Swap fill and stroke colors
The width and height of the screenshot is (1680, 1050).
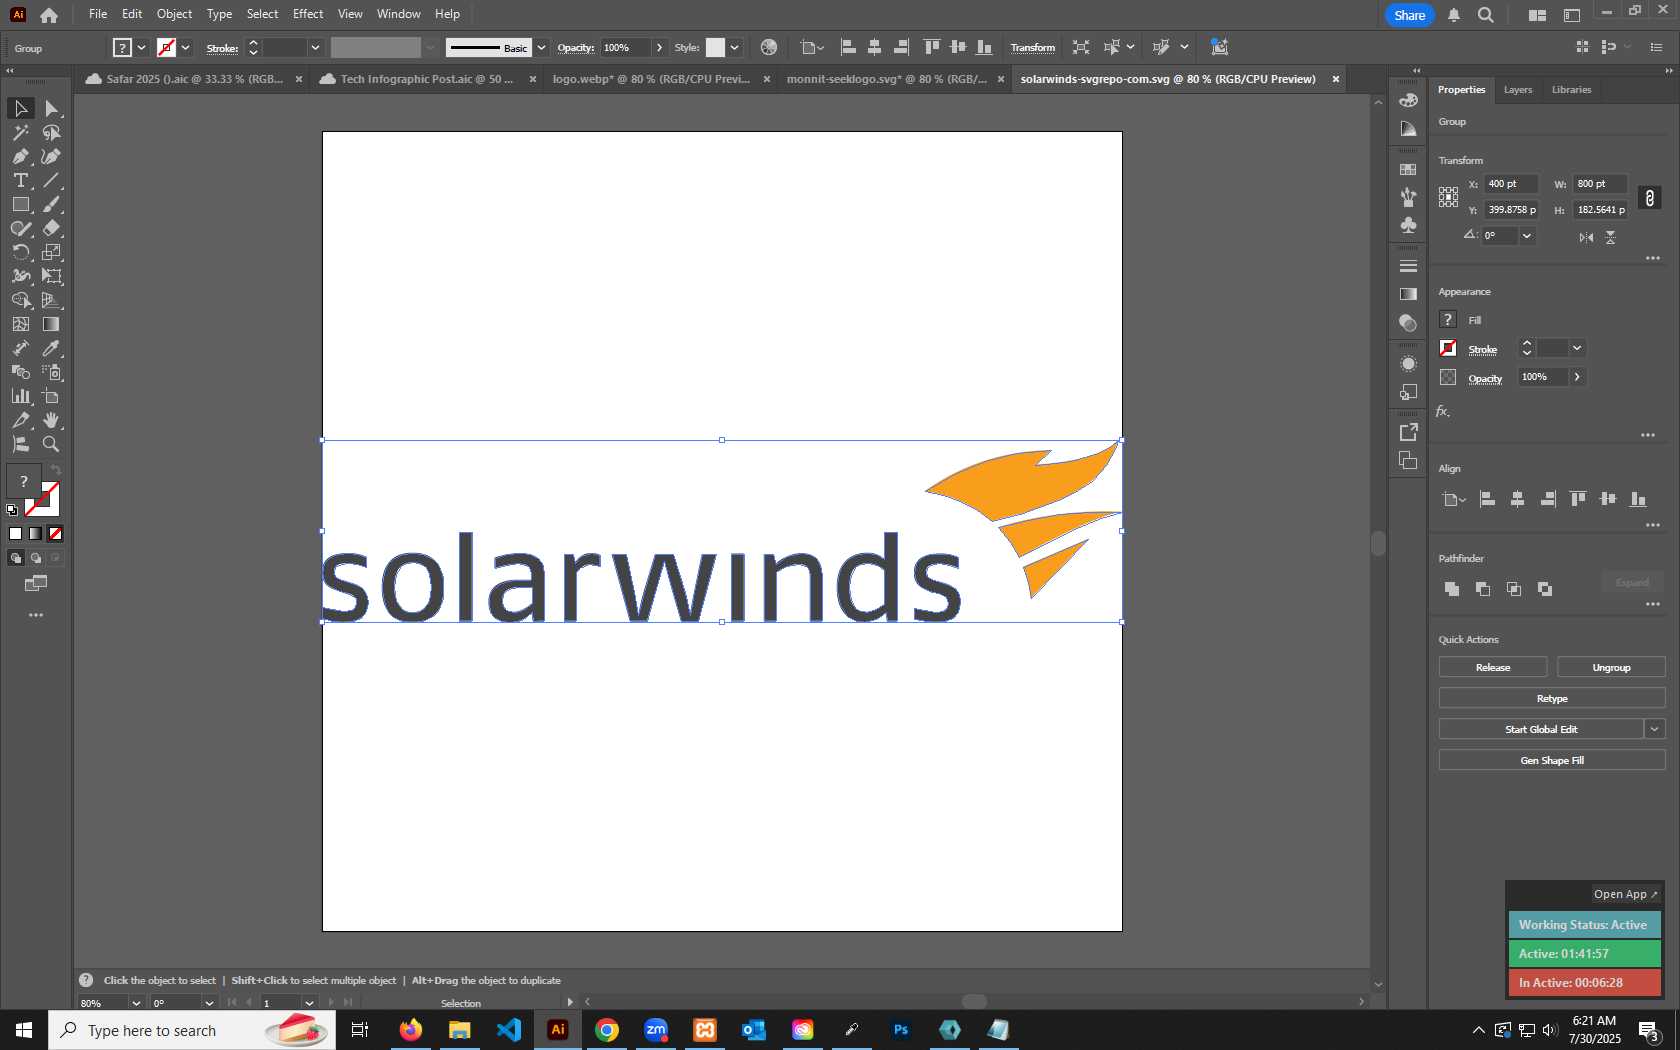pos(56,470)
